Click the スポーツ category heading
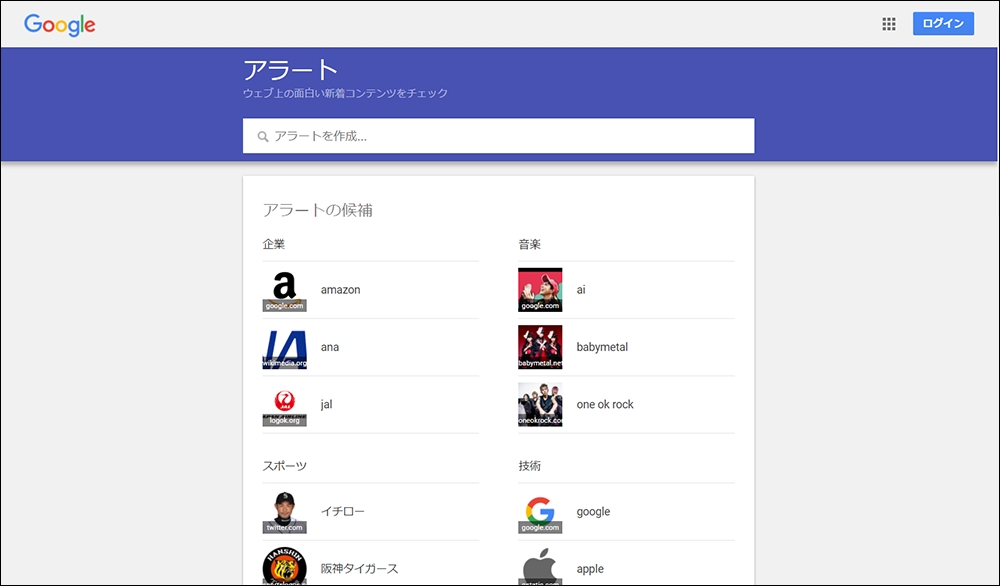The image size is (1000, 586). coord(284,466)
